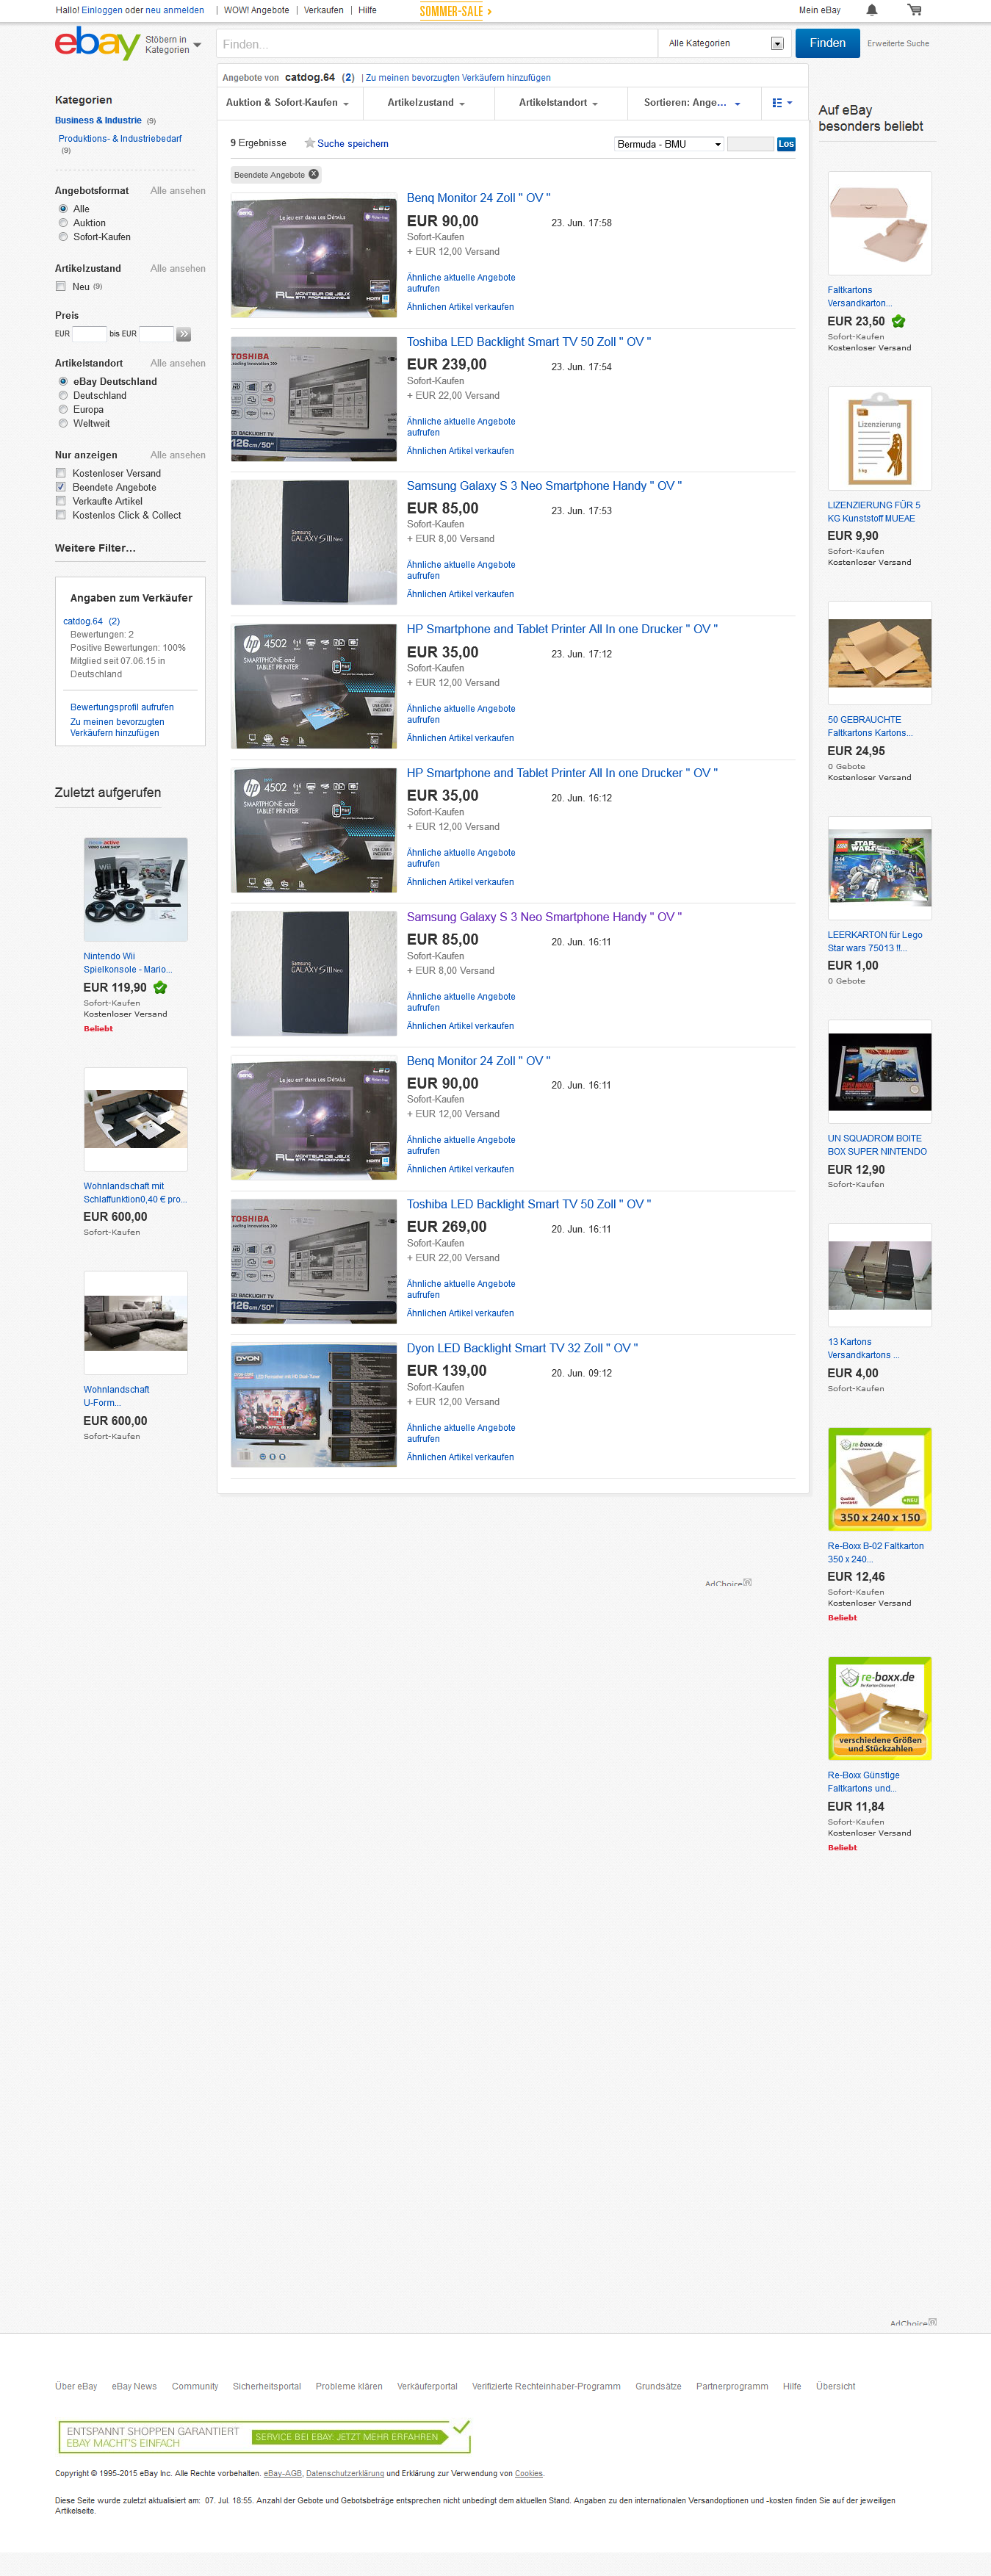
Task: Open the Mein eBay menu
Action: click(820, 10)
